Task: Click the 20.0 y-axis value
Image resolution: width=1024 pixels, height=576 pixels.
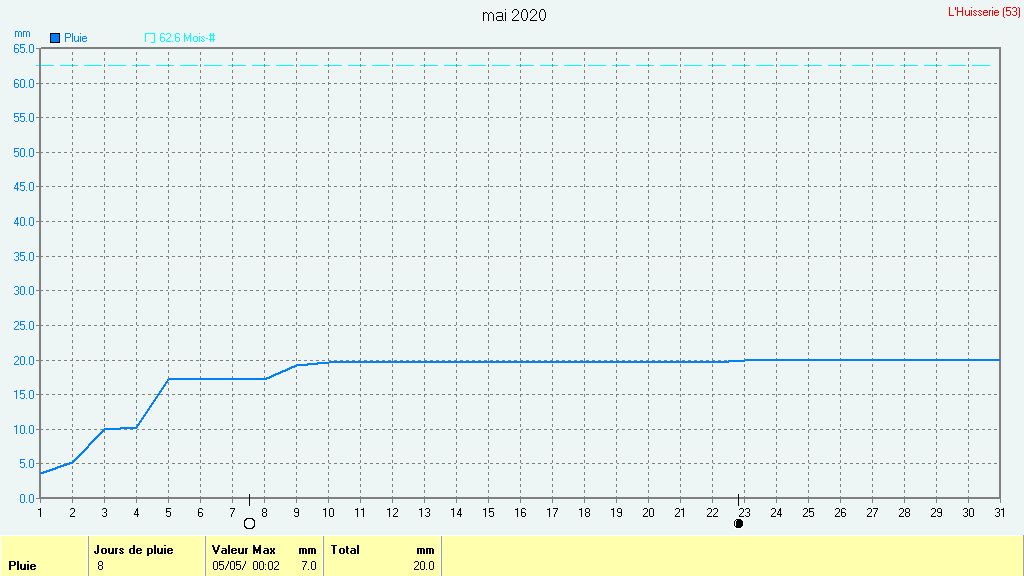Action: coord(24,360)
